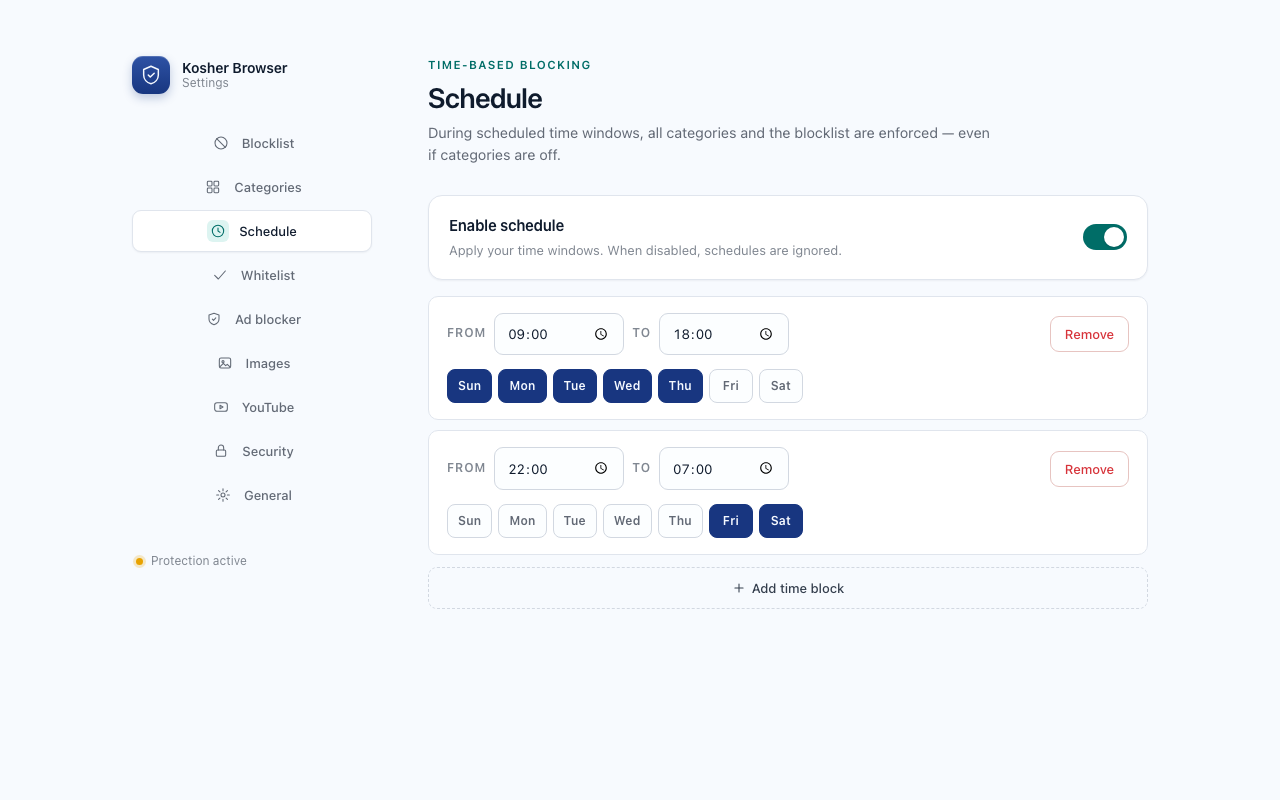Click the Blocklist ban icon in sidebar

[x=221, y=143]
